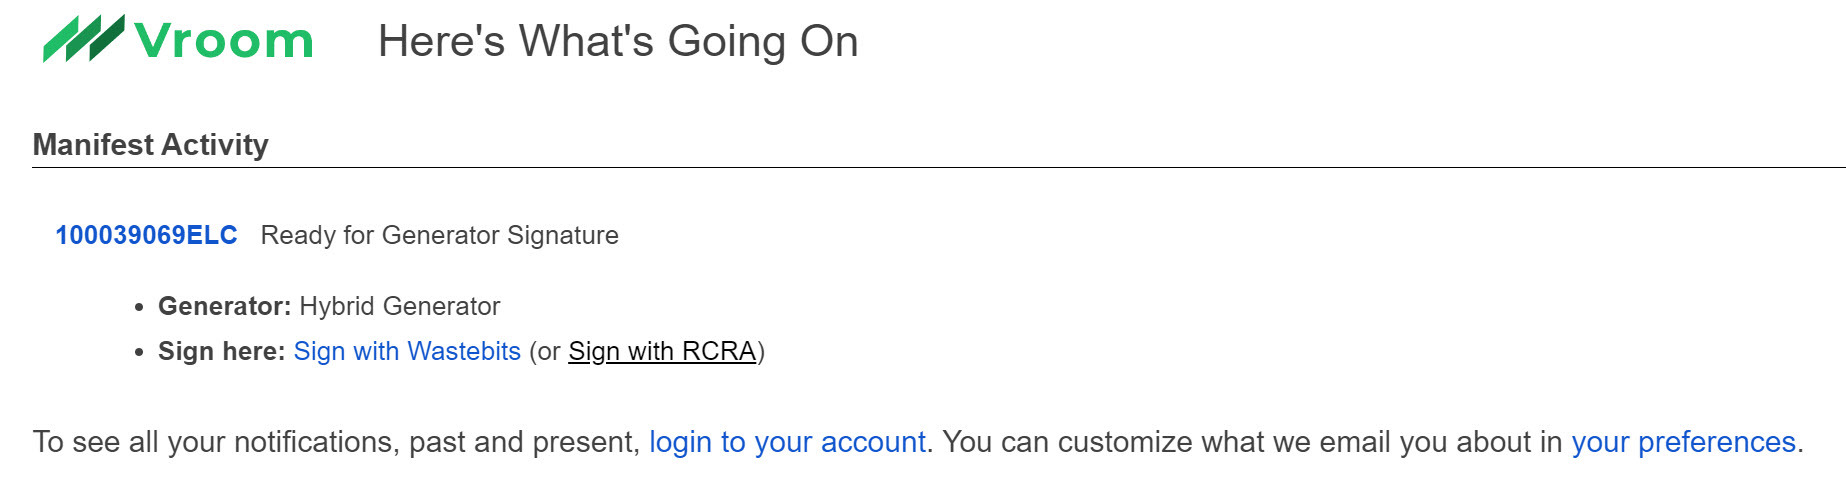Image resolution: width=1846 pixels, height=493 pixels.
Task: Open the login to your account link
Action: pos(787,442)
